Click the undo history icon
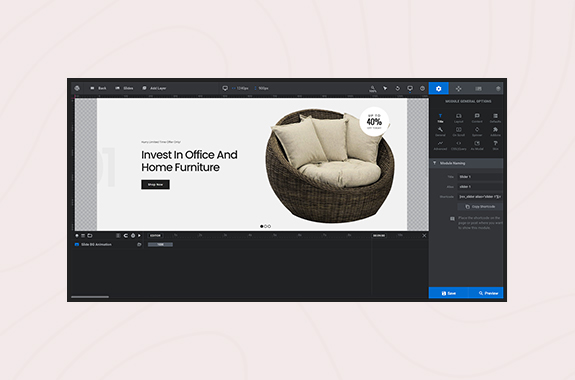575x380 pixels. pyautogui.click(x=398, y=88)
